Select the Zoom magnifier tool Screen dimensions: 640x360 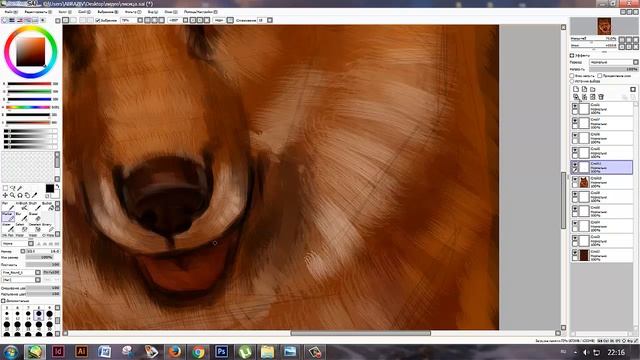click(x=13, y=196)
